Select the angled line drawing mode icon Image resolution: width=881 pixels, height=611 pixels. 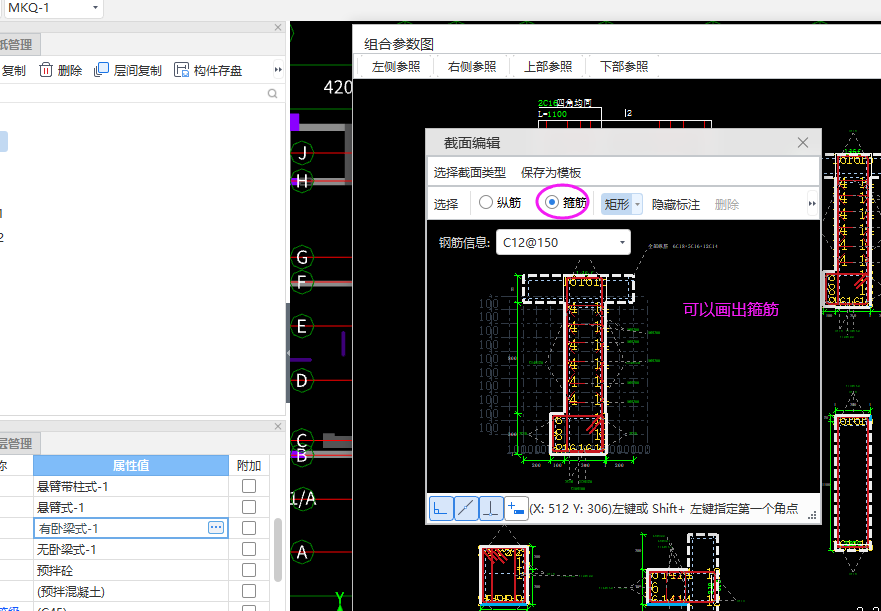[466, 509]
